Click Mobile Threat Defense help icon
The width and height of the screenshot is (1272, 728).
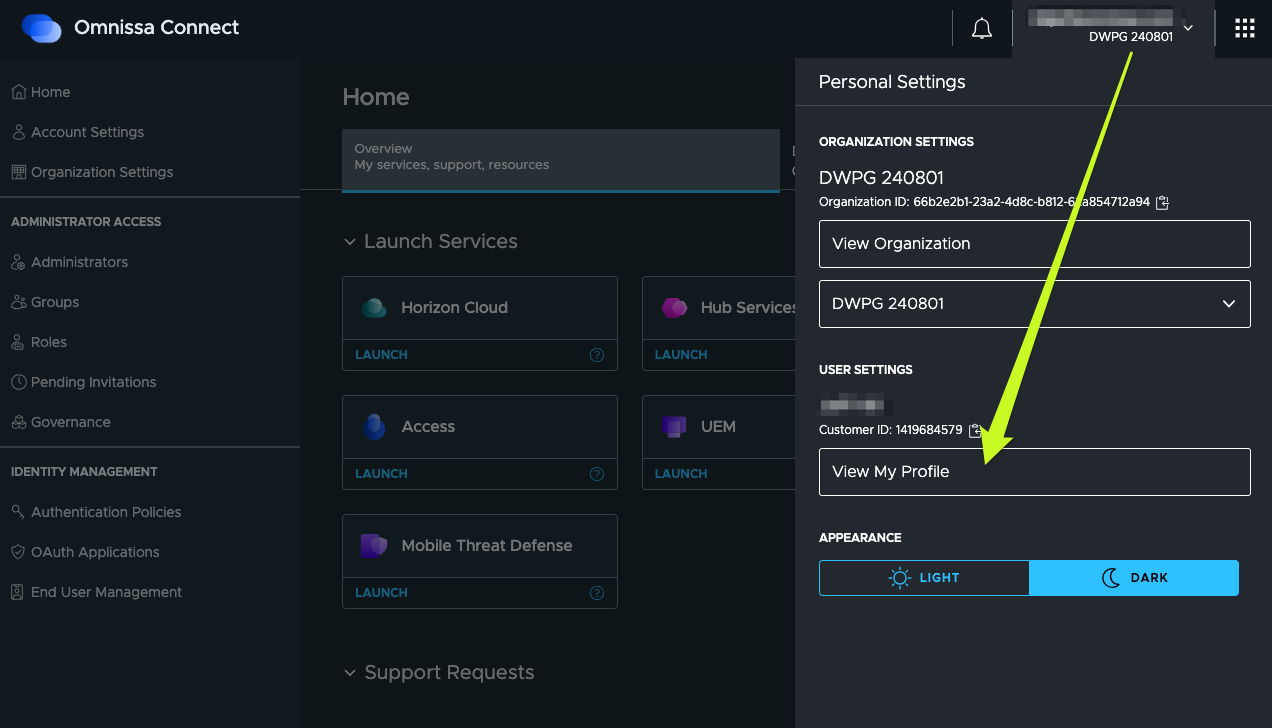597,593
